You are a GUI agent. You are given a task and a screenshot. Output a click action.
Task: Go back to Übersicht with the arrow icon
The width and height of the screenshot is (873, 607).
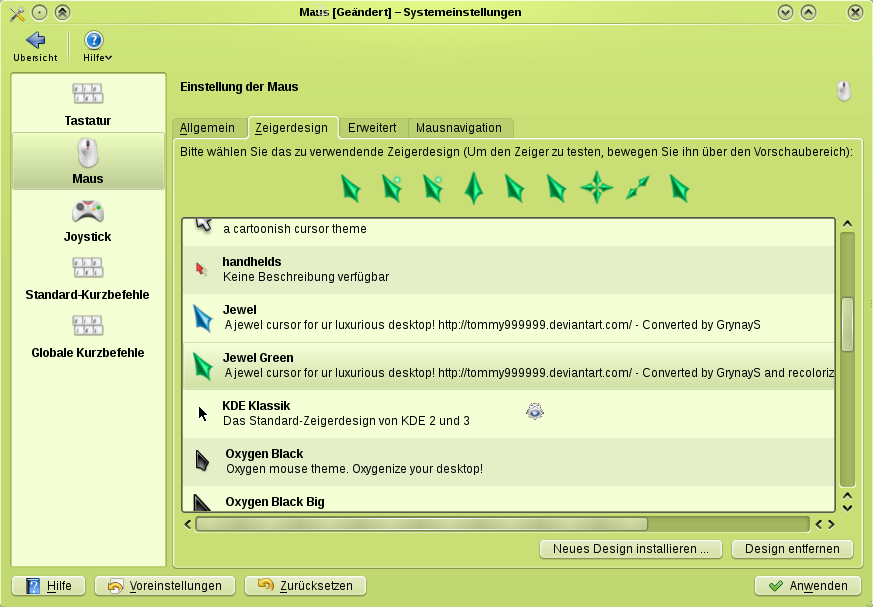click(35, 40)
